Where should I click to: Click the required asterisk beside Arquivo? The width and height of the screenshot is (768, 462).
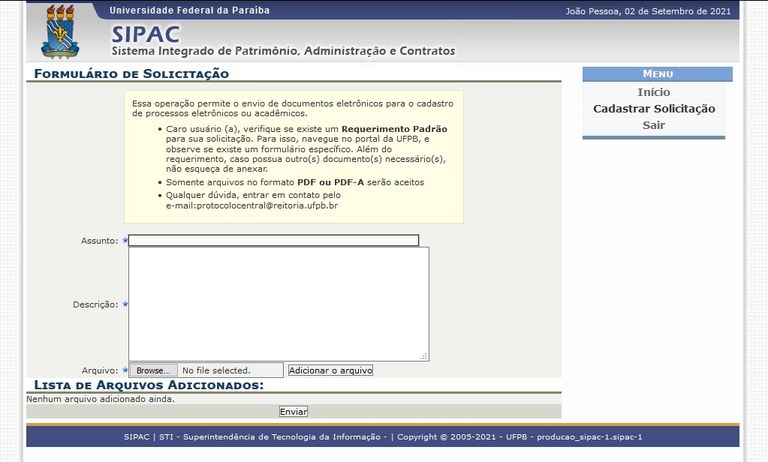pyautogui.click(x=125, y=370)
